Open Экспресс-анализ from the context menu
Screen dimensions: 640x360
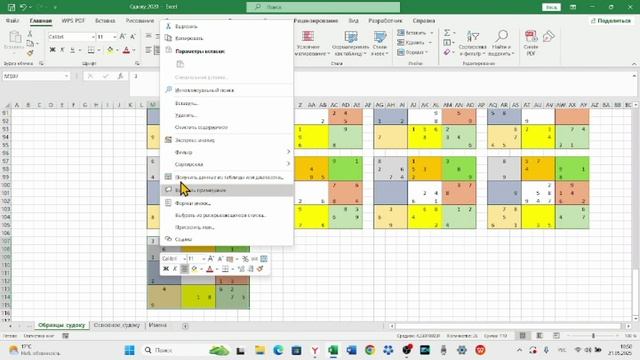(227, 140)
